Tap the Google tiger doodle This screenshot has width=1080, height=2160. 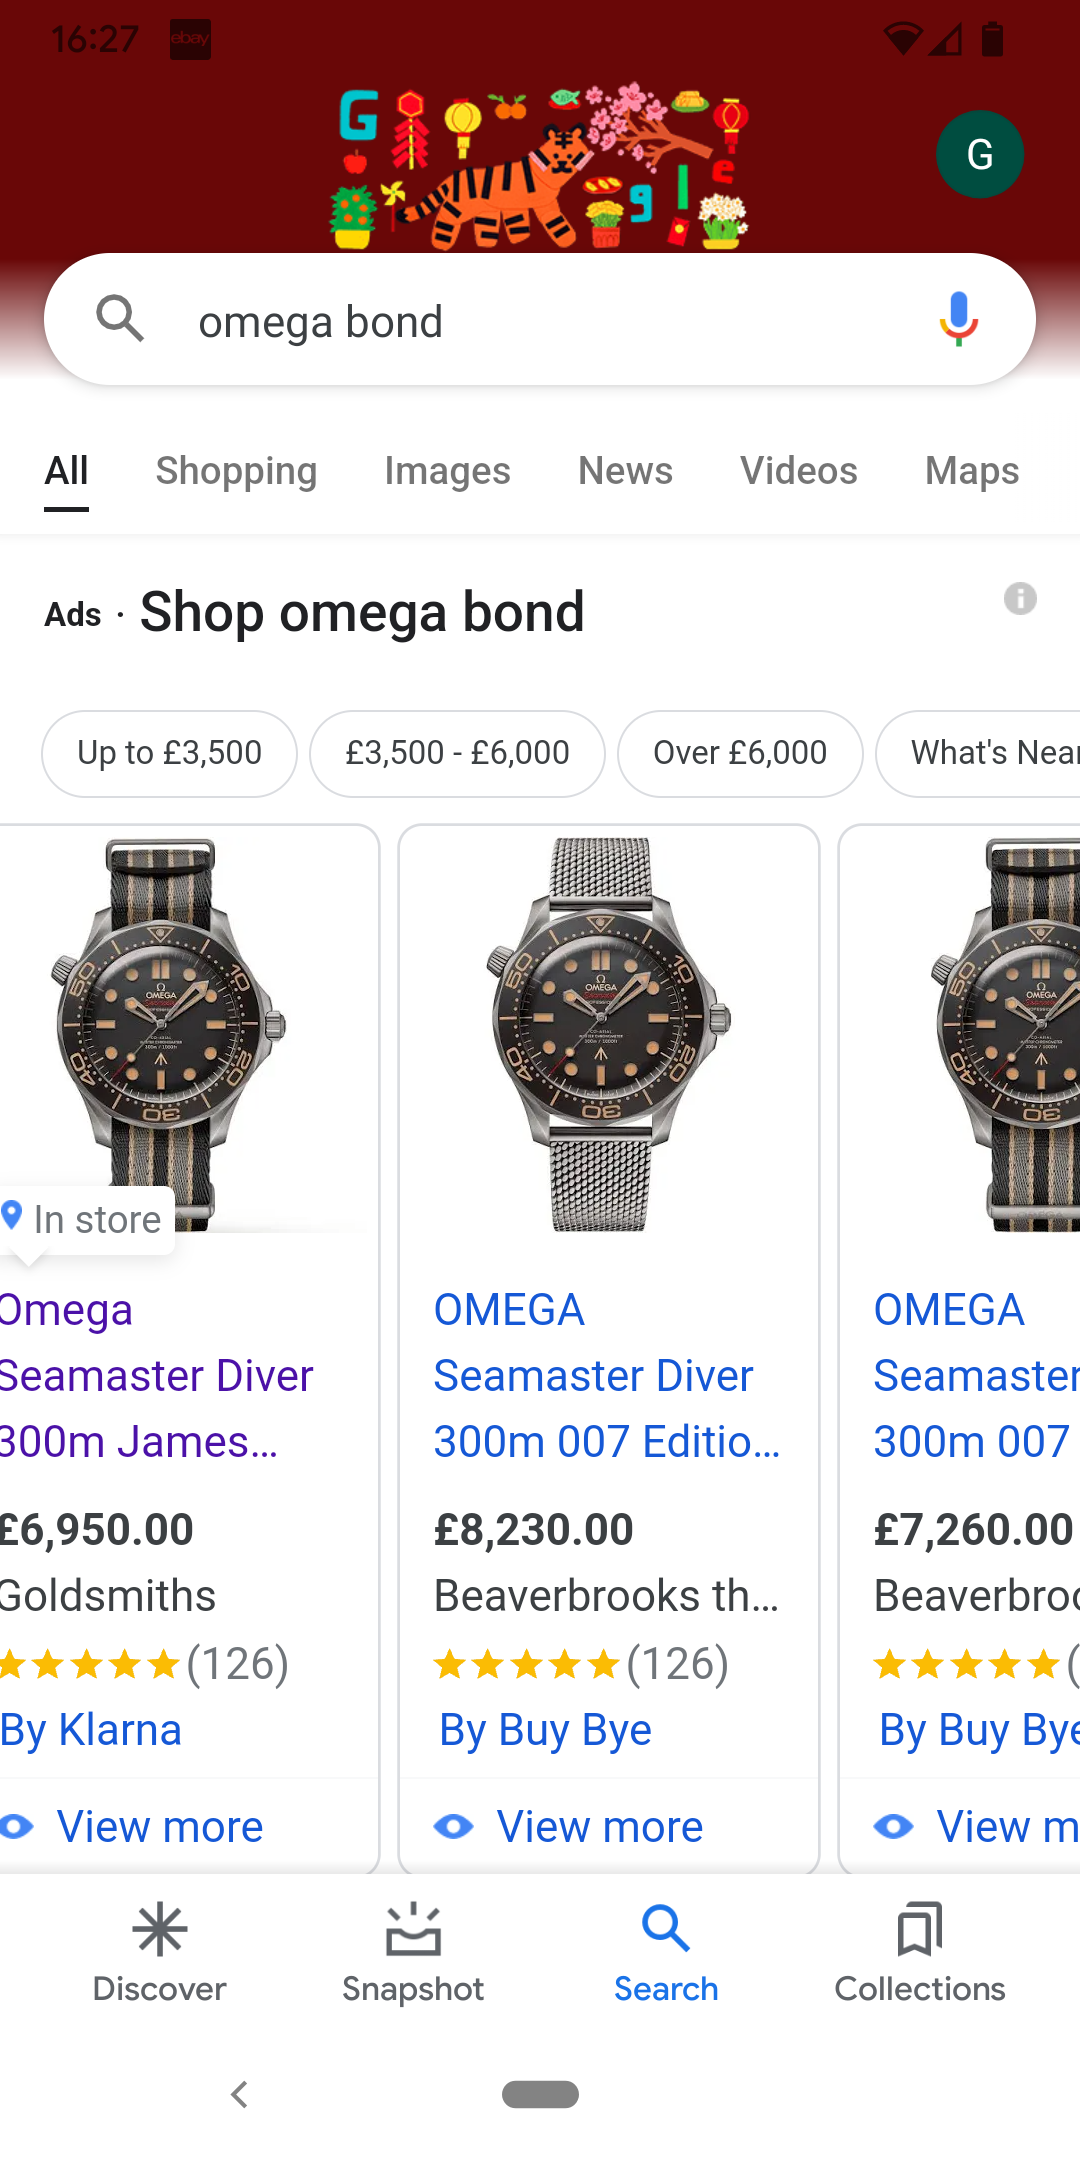pos(540,166)
